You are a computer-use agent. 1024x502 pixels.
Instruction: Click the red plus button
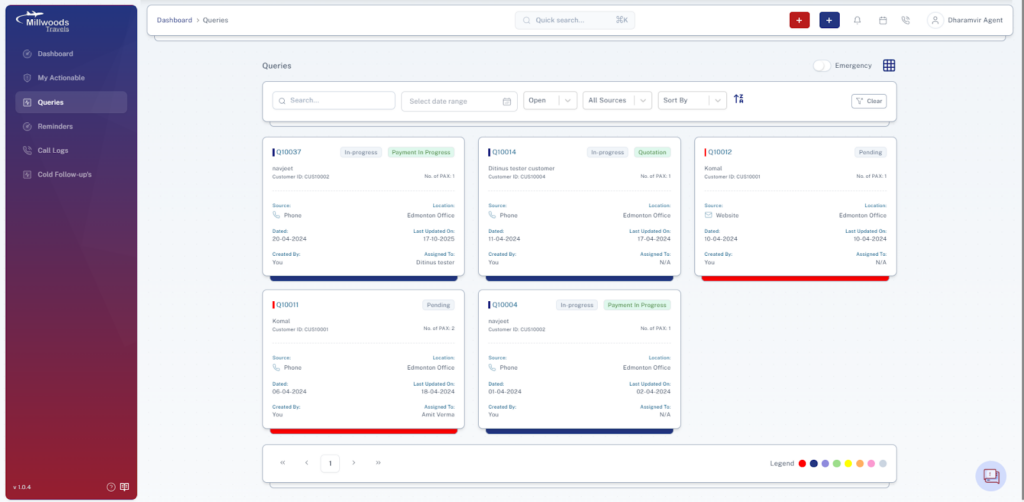point(799,20)
